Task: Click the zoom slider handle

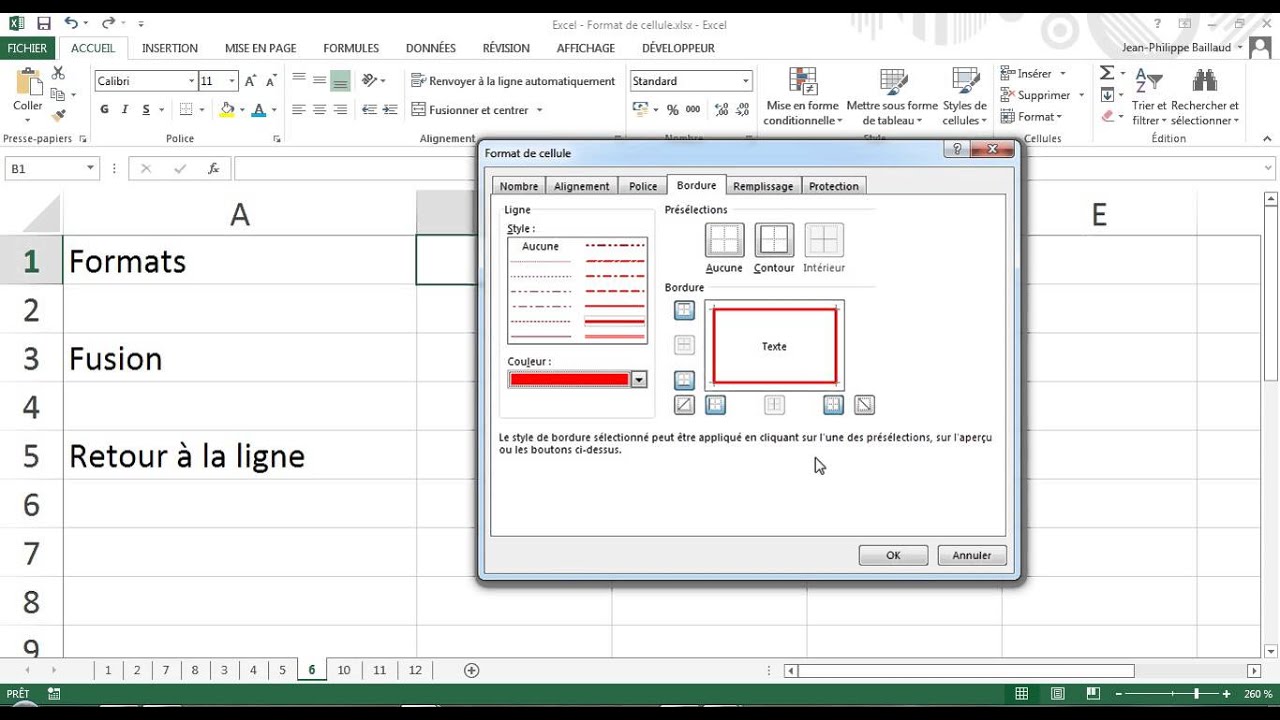Action: click(x=1196, y=693)
